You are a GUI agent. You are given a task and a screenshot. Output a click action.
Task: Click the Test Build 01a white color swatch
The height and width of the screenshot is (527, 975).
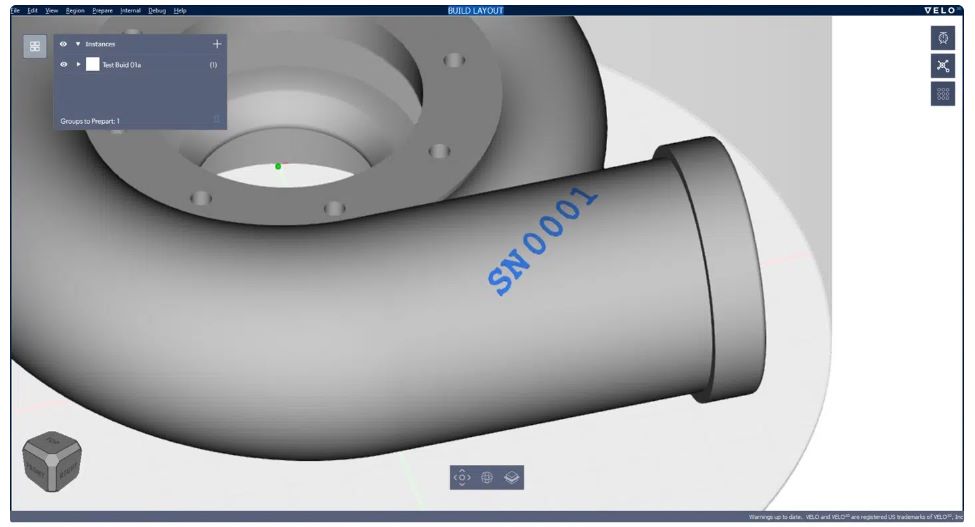click(93, 64)
